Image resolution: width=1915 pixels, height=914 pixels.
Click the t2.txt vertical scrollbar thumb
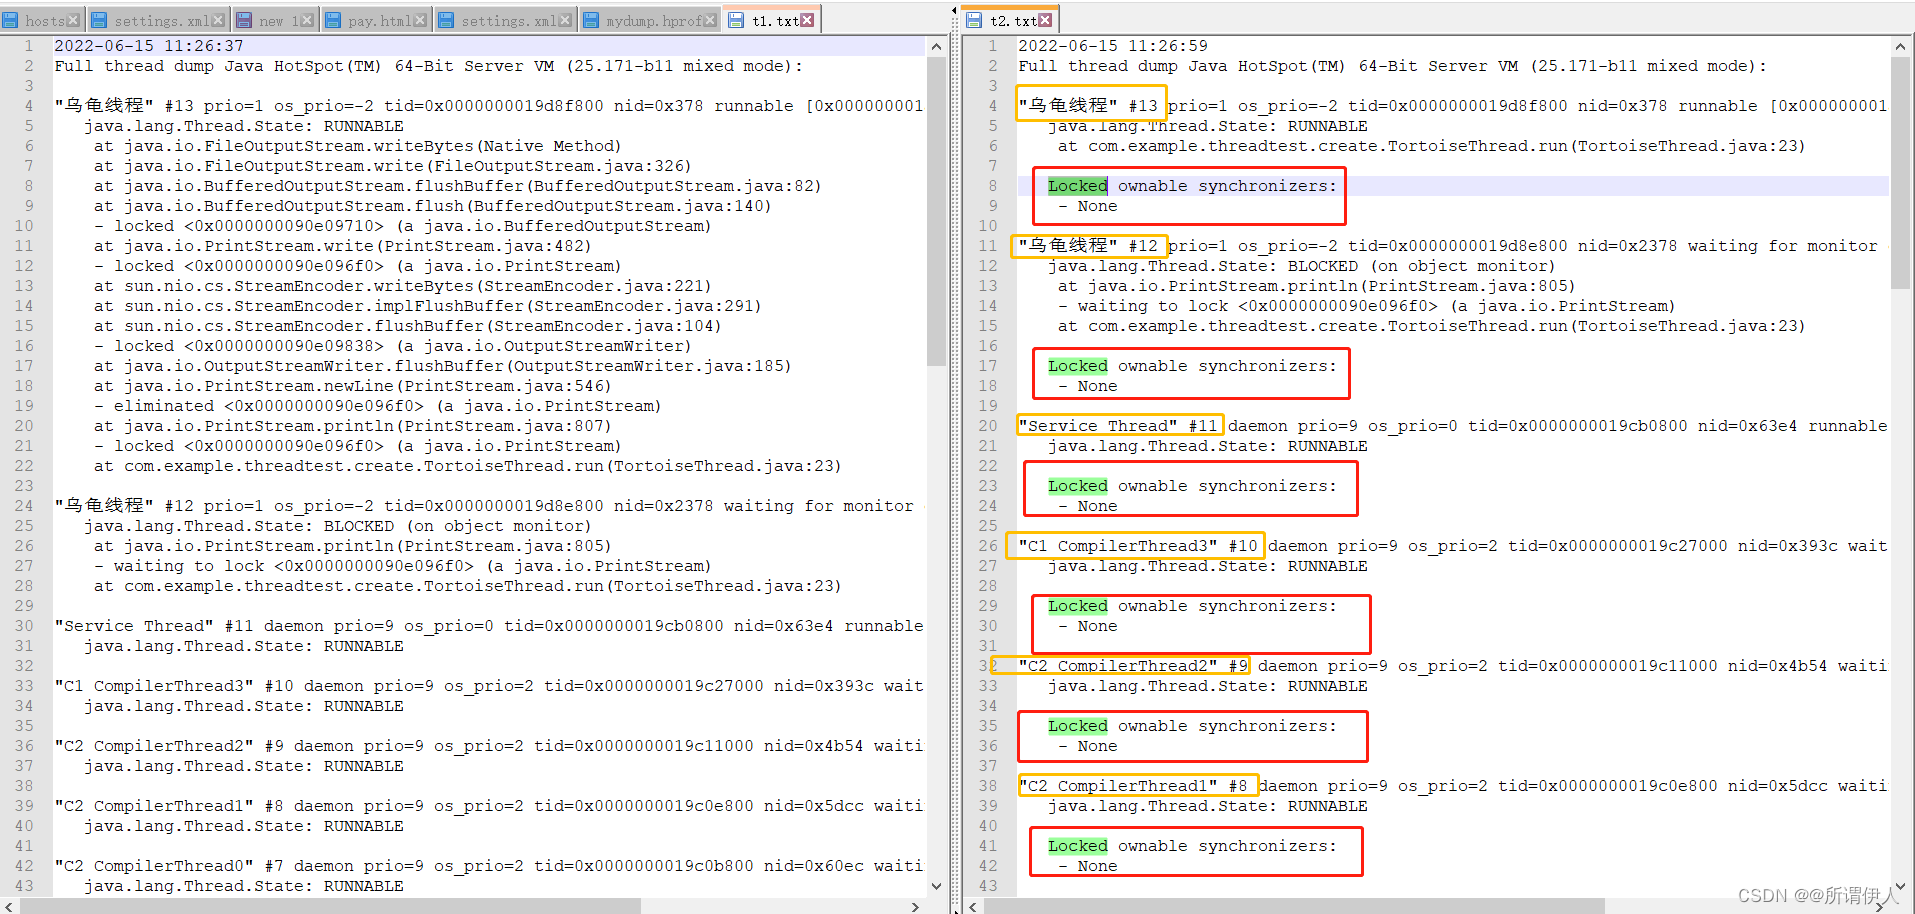[1900, 172]
